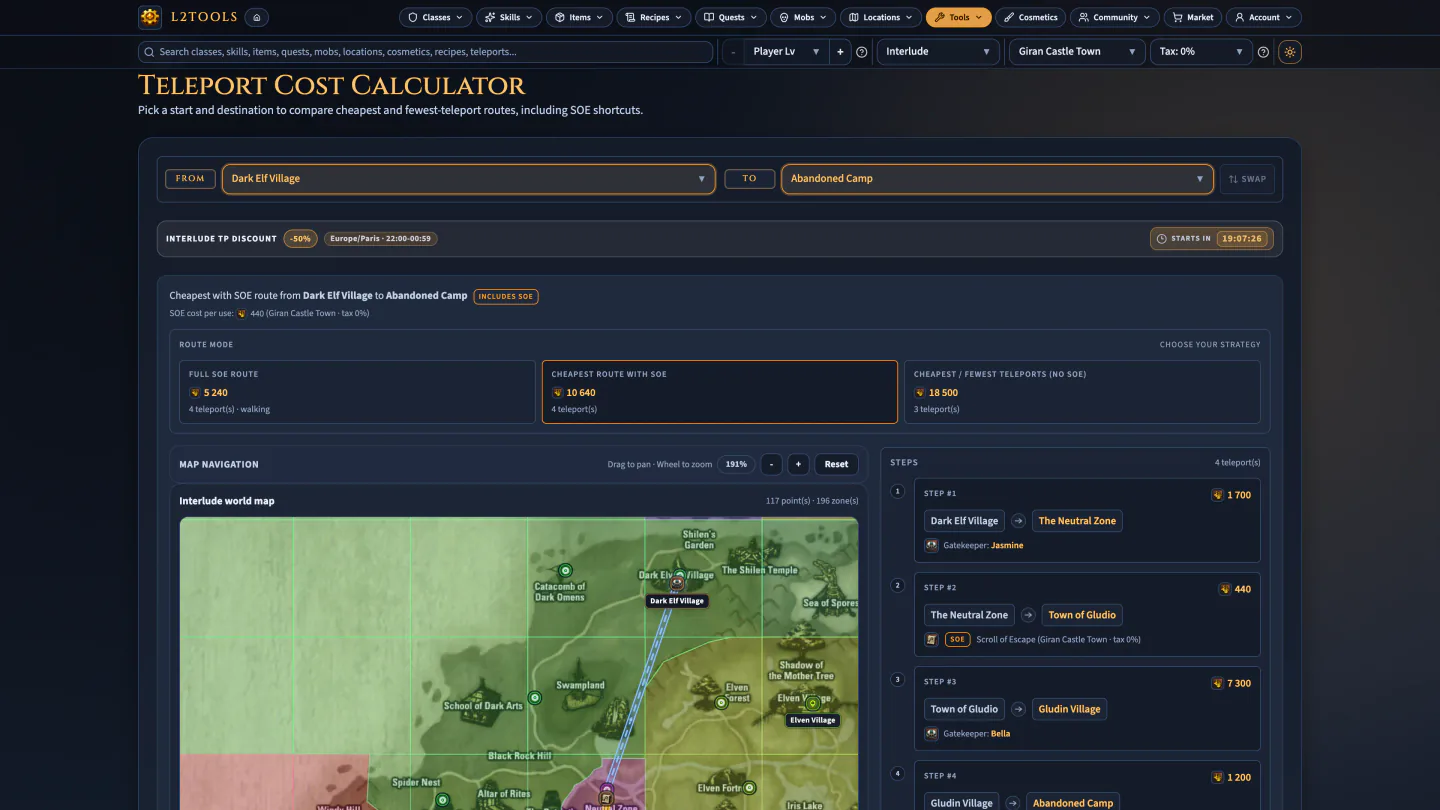Open the To destination dropdown
The height and width of the screenshot is (810, 1440).
(x=997, y=179)
